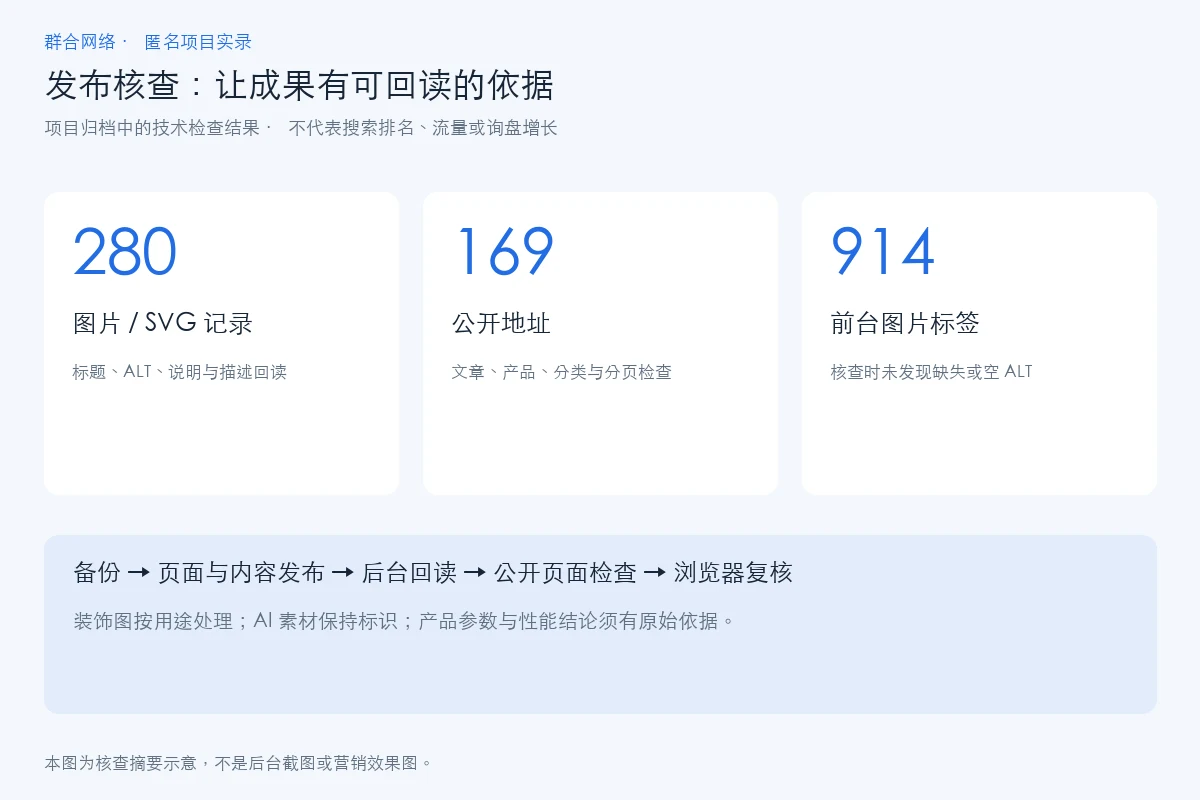The image size is (1200, 800).
Task: Click the description 核查时未发现缺失或空 ALT
Action: (x=932, y=372)
